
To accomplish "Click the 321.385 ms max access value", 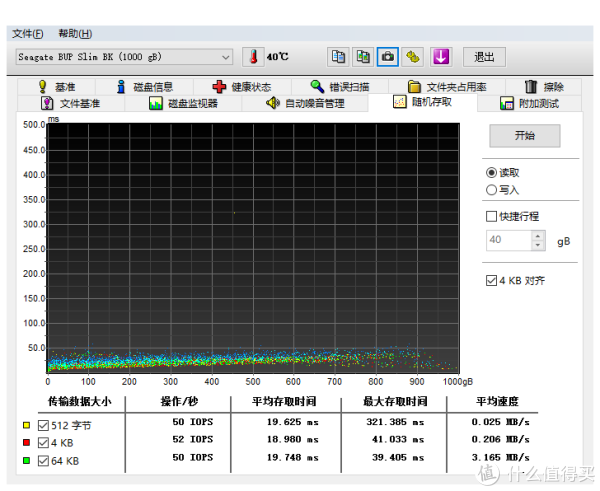I will 395,422.
